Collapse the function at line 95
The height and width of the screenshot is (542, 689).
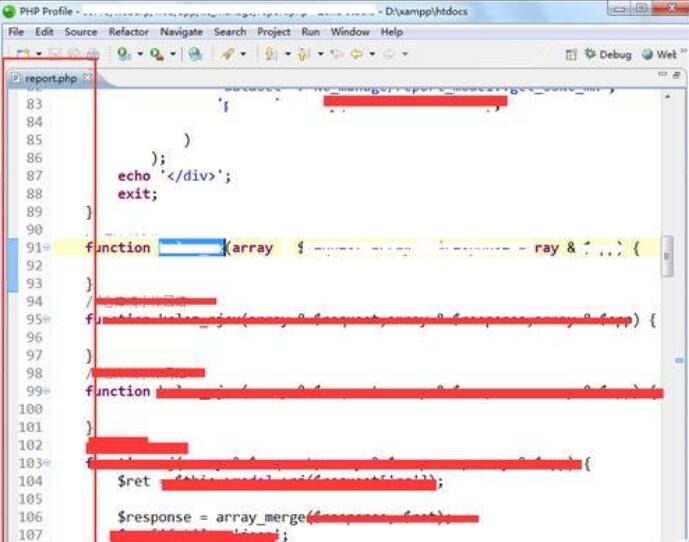click(47, 320)
